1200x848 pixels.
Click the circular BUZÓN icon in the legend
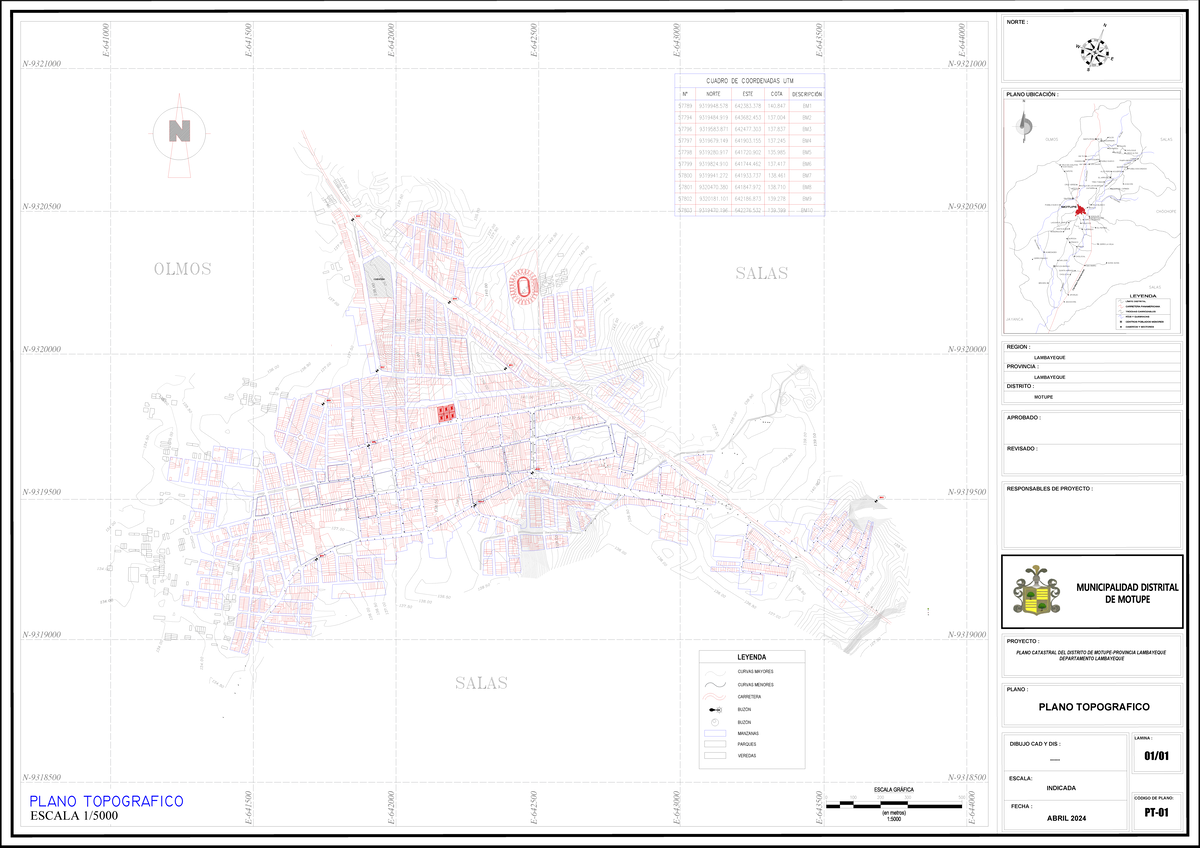(x=714, y=722)
